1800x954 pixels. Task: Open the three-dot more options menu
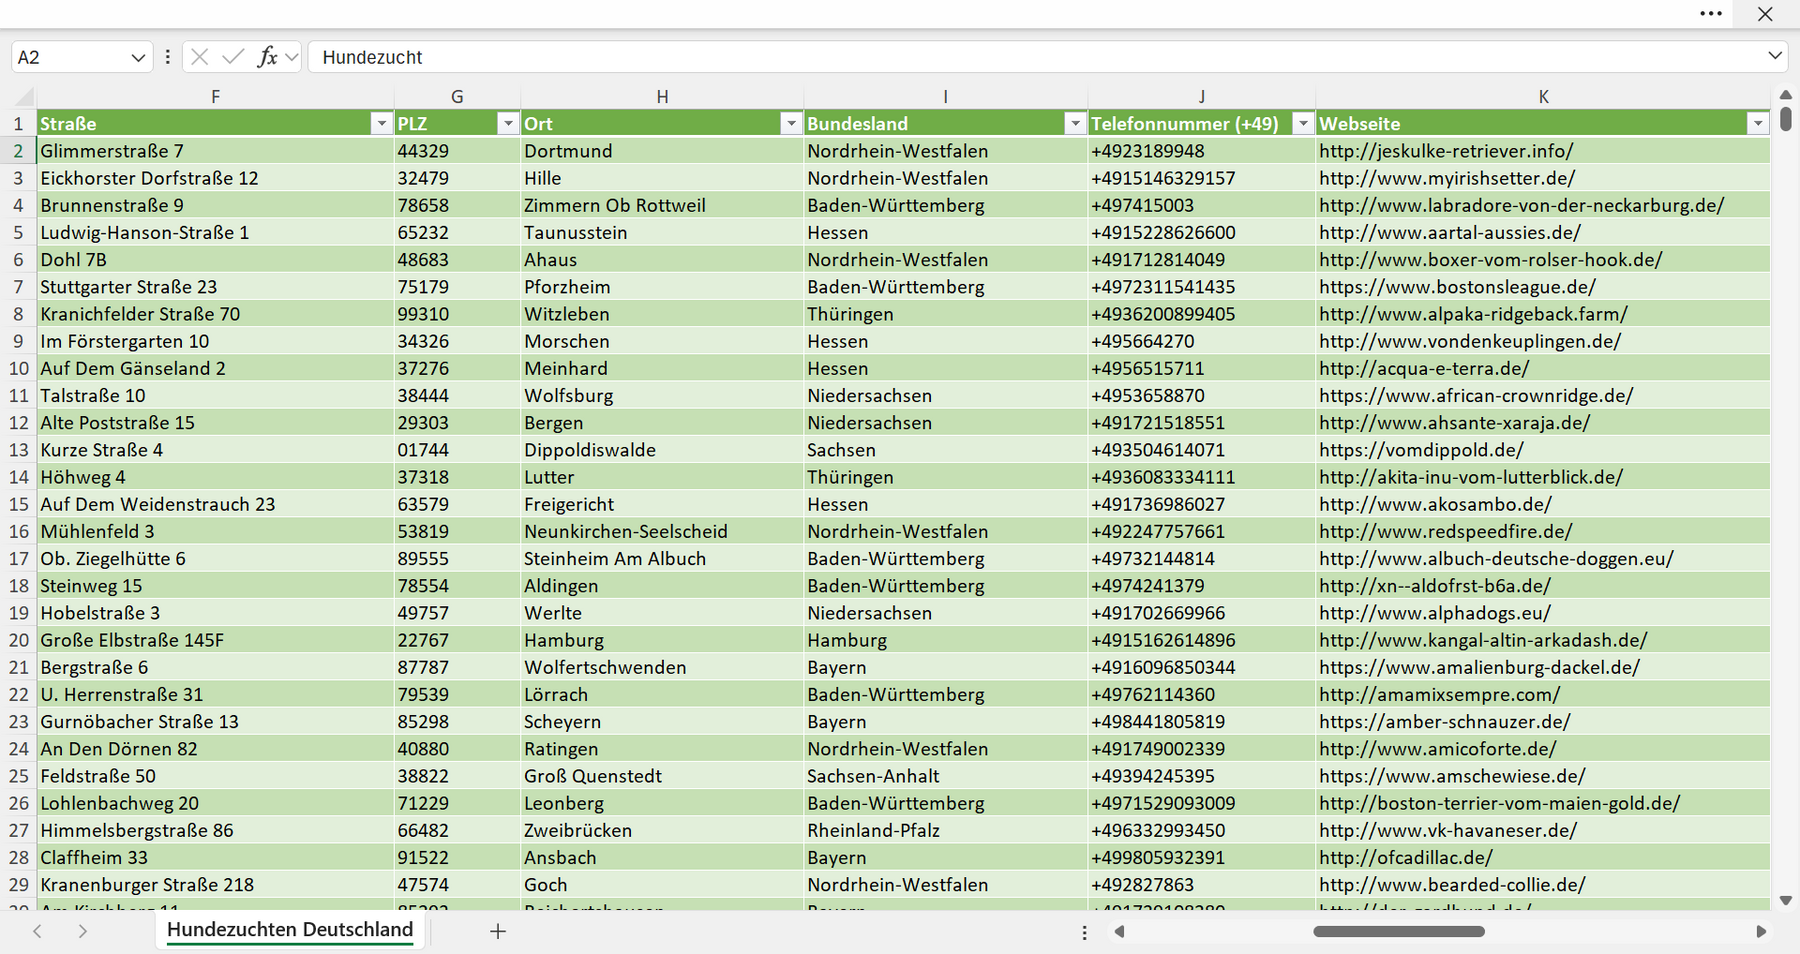1711,14
